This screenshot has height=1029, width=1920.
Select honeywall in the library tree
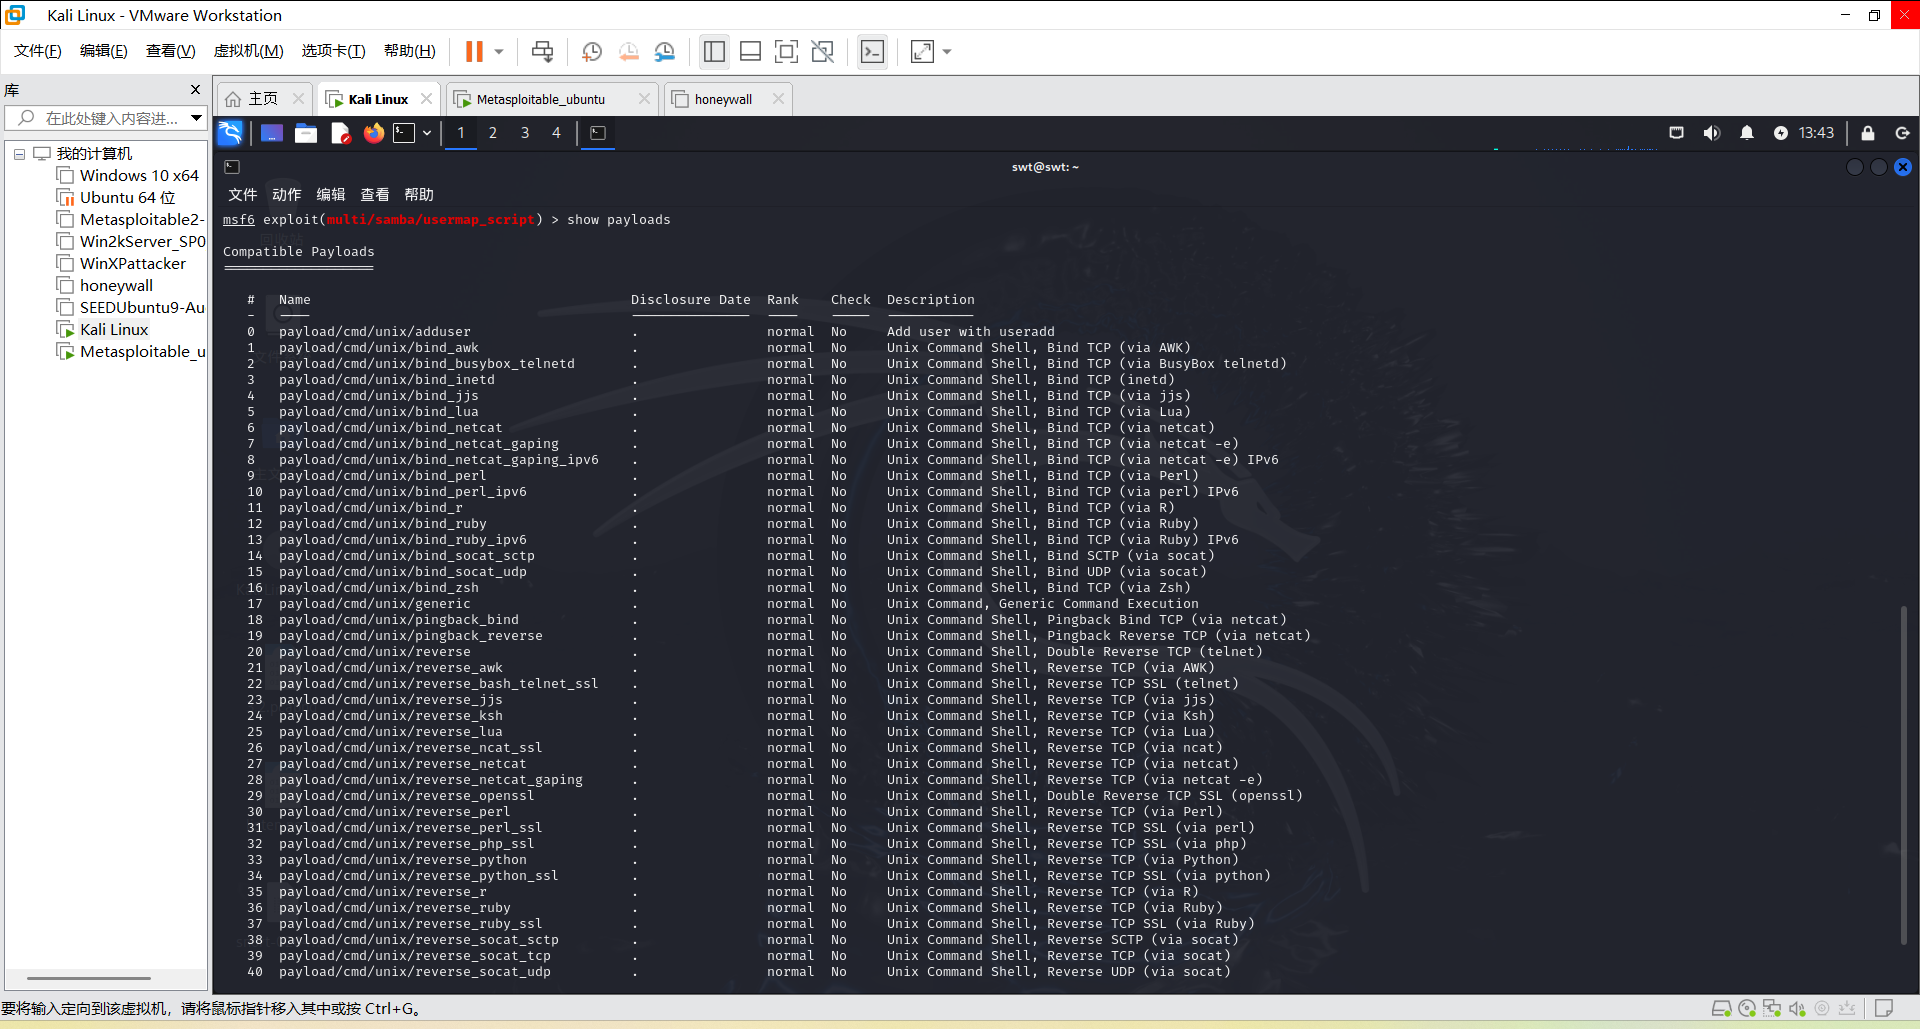point(117,286)
